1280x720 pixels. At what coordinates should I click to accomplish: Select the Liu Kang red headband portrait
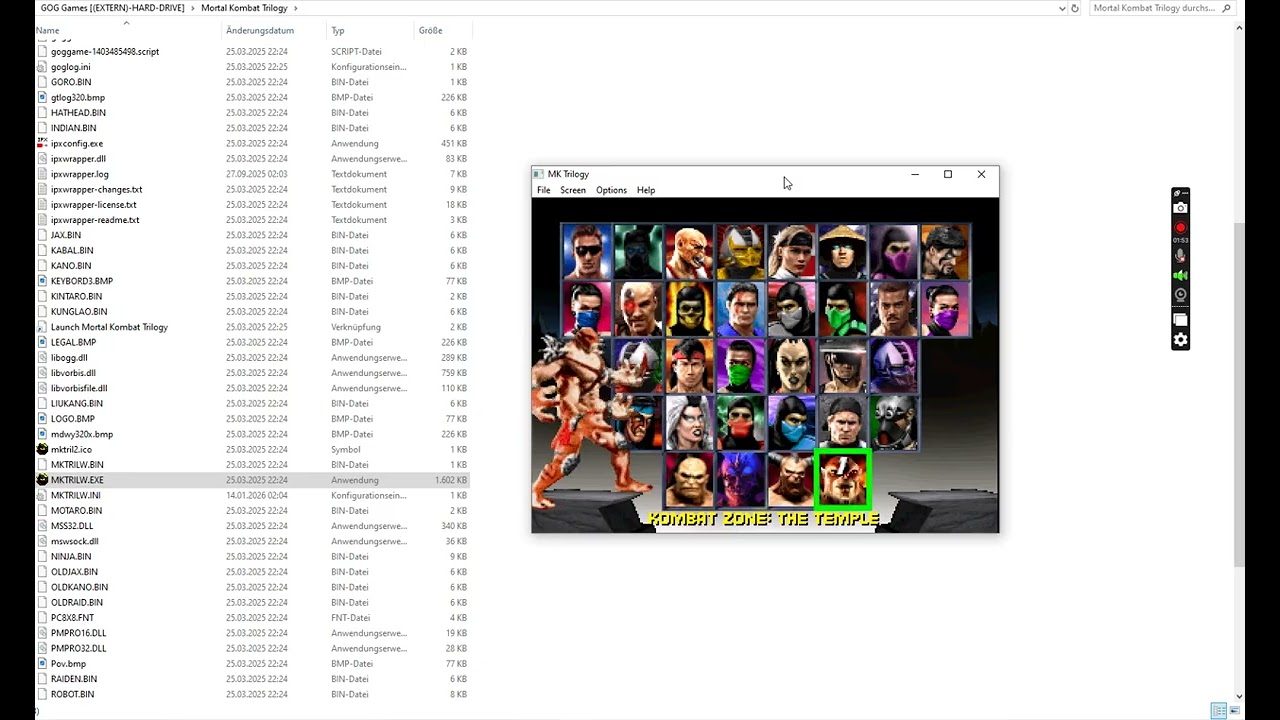coord(689,365)
